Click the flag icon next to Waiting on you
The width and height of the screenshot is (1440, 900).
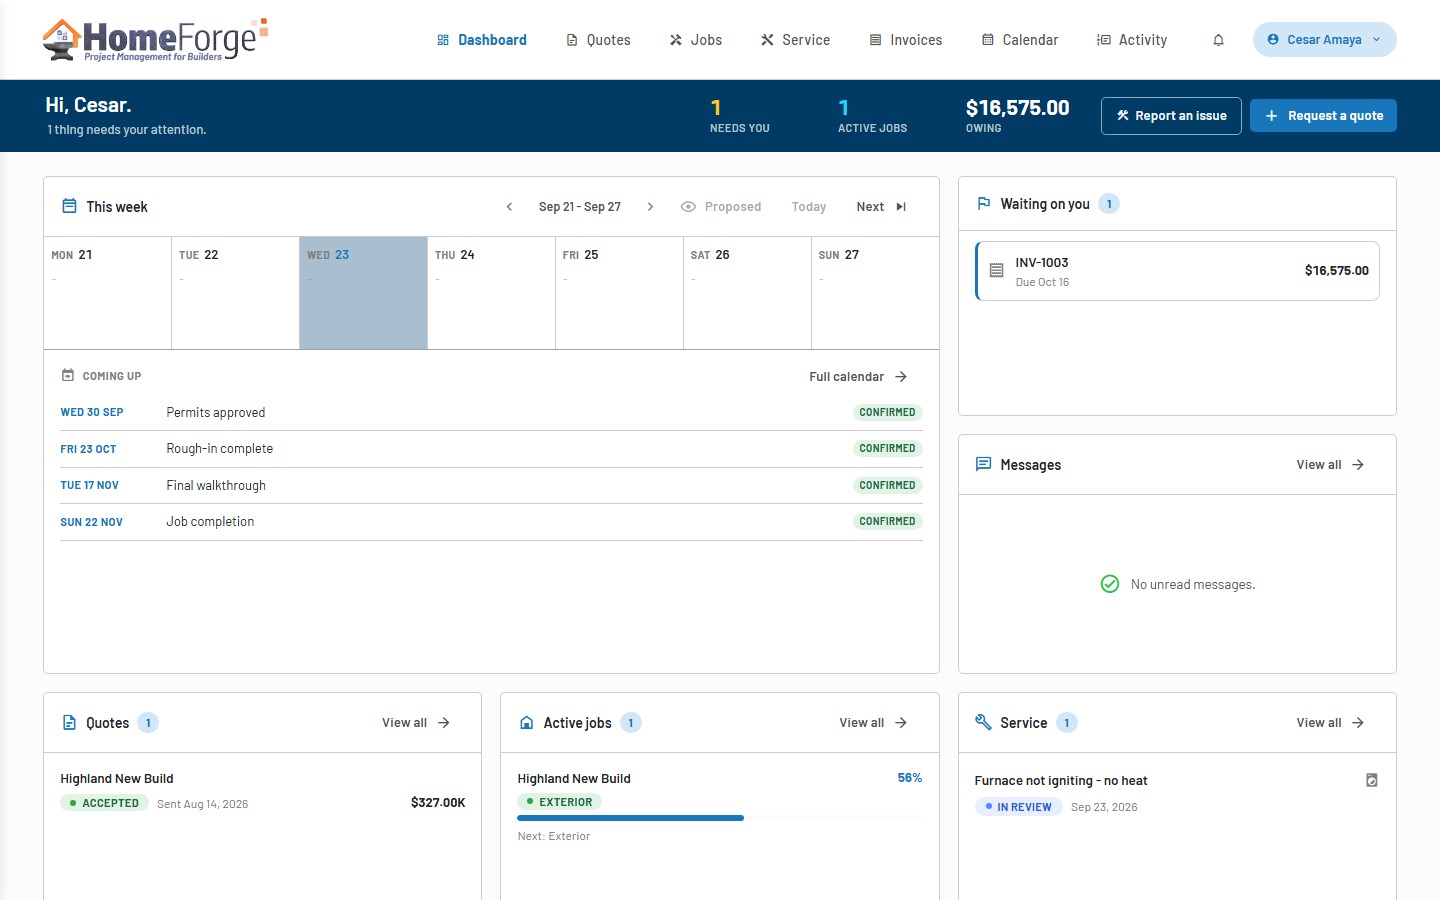coord(983,203)
